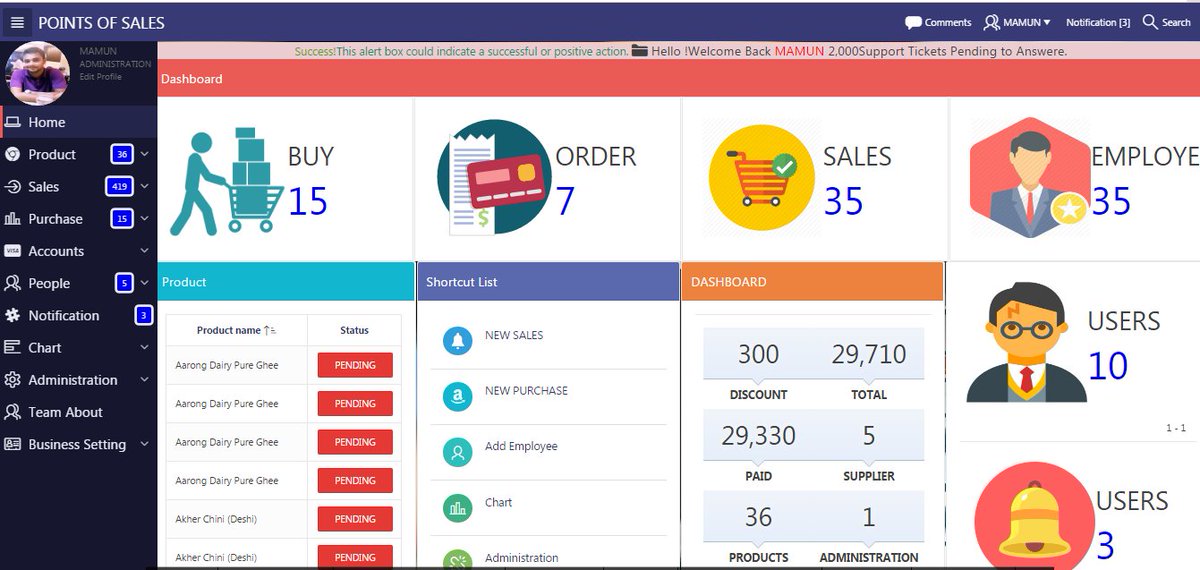Click the USERS avatar with glasses

click(1026, 342)
